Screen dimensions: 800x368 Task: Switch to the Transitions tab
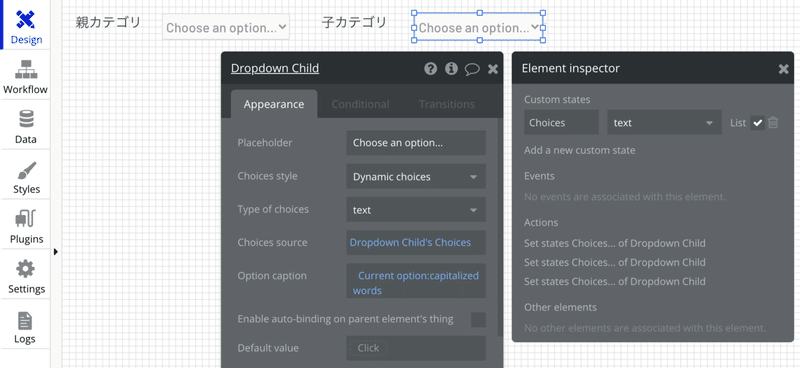pos(446,104)
